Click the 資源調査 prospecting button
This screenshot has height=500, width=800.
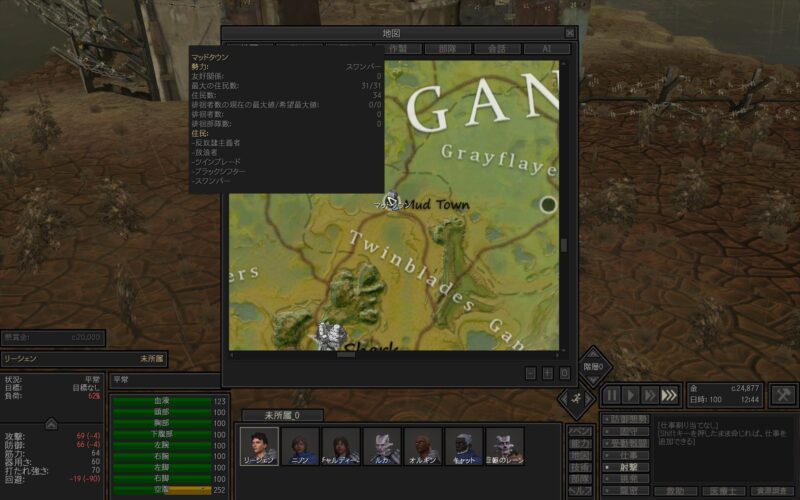771,491
